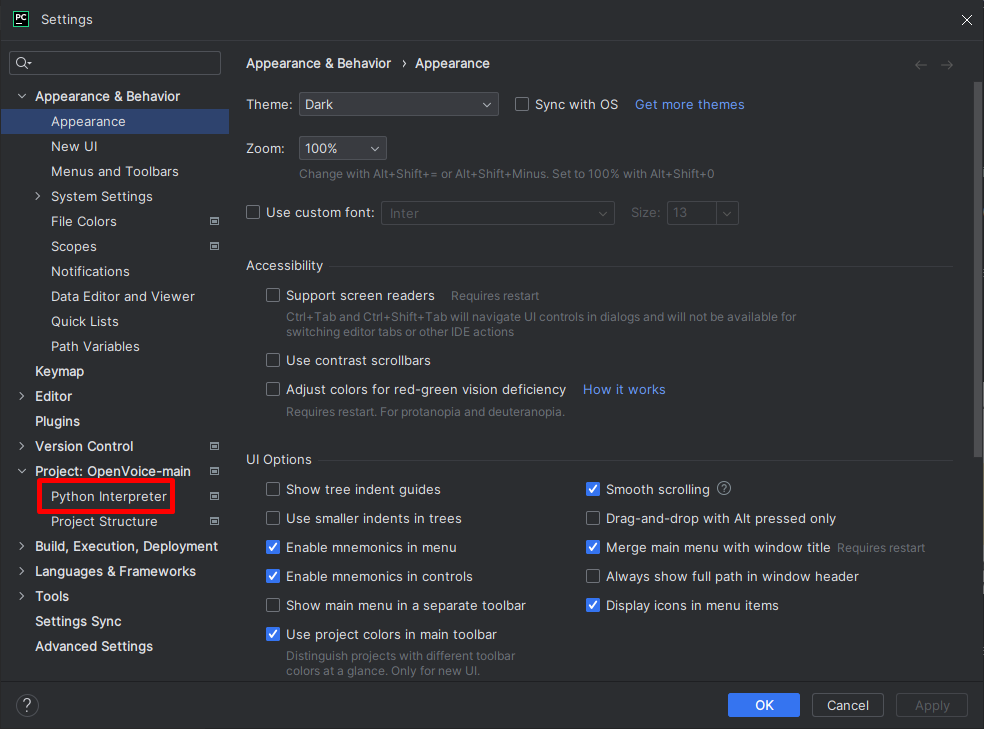Tick Show tree indent guides
The height and width of the screenshot is (729, 984).
(273, 489)
